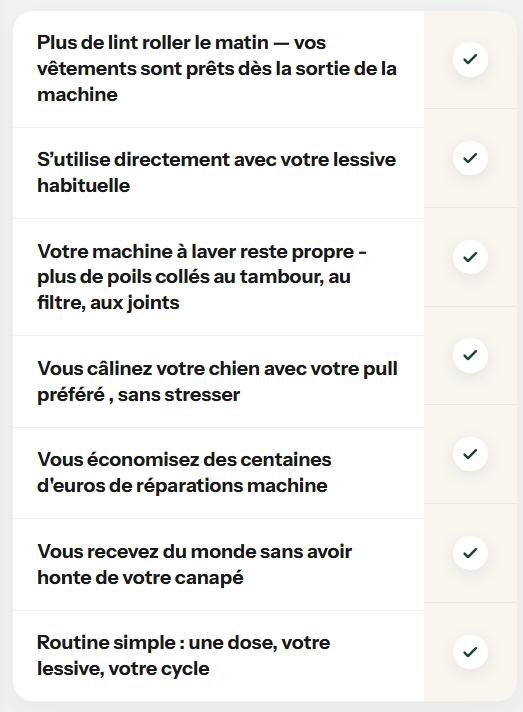Image resolution: width=523 pixels, height=712 pixels.
Task: Select 'Vous économisez des centaines d'euros' row
Action: pos(218,473)
